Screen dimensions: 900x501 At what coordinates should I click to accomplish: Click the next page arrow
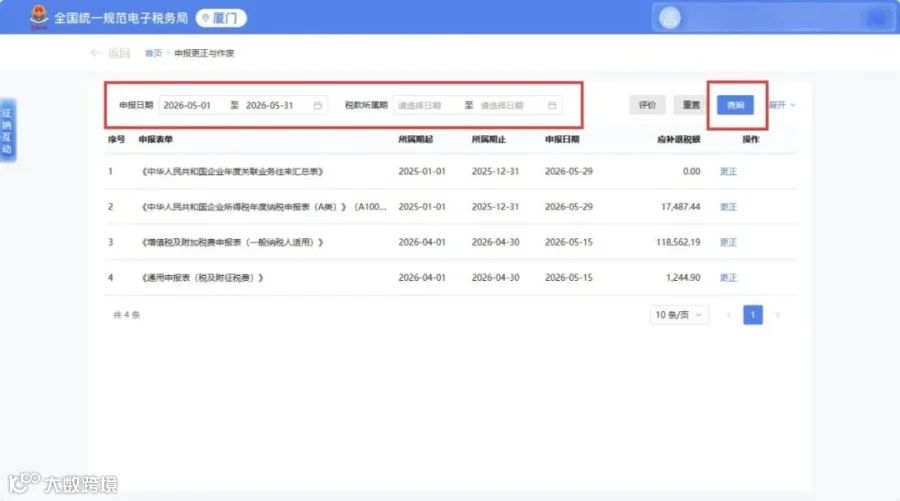tap(777, 315)
